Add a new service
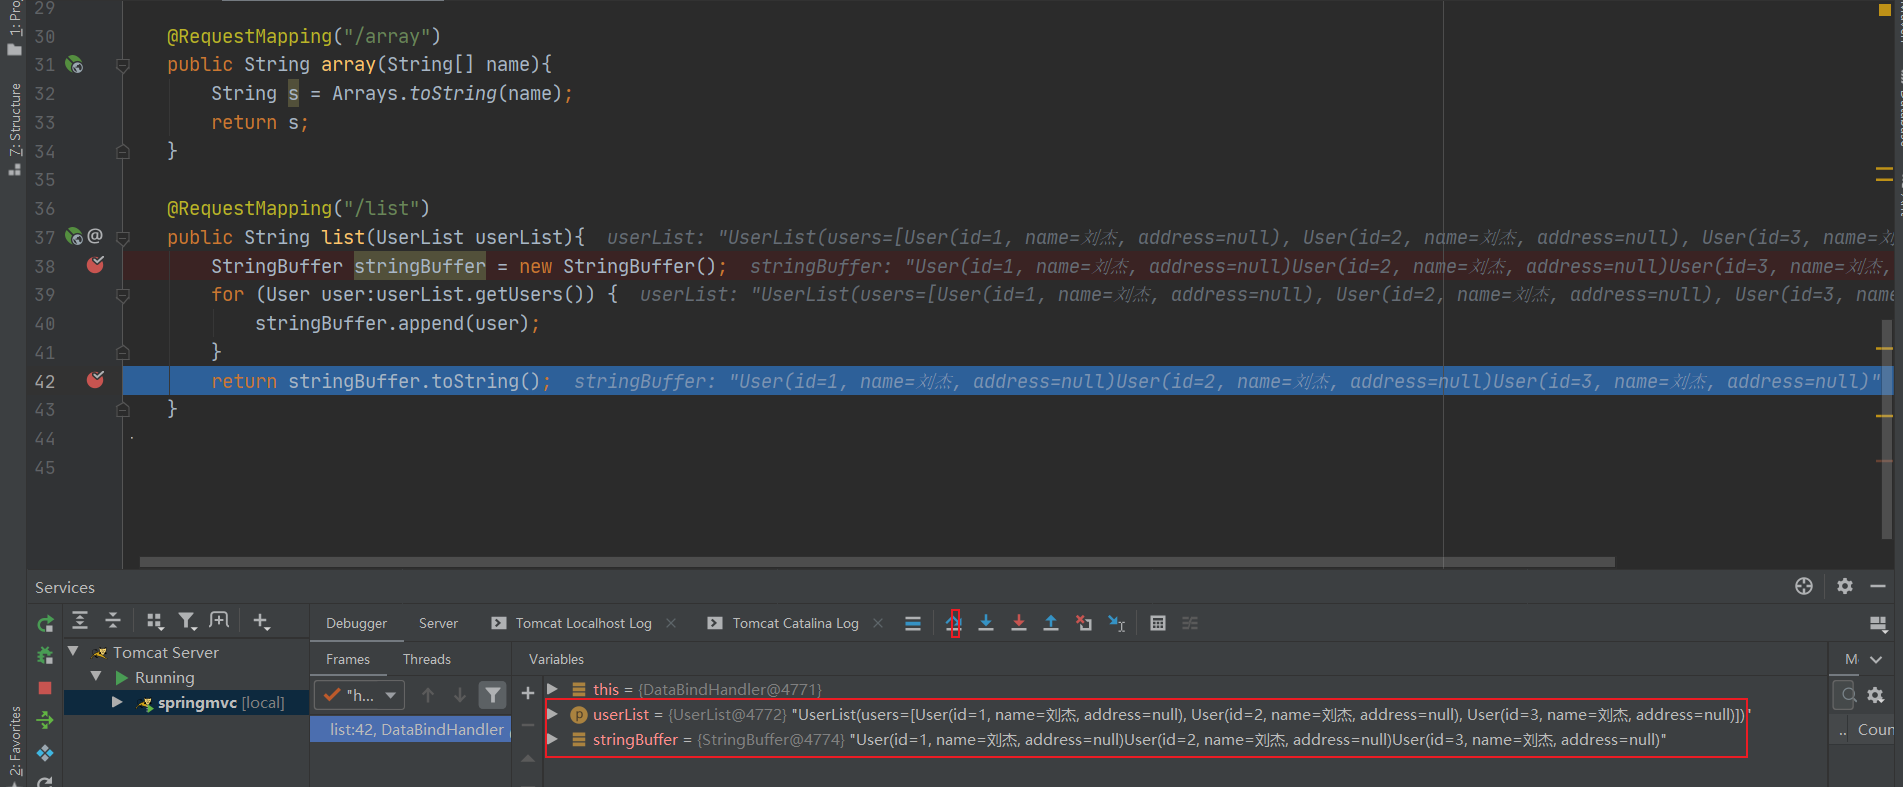Screen dimensions: 1903x787 [x=261, y=621]
